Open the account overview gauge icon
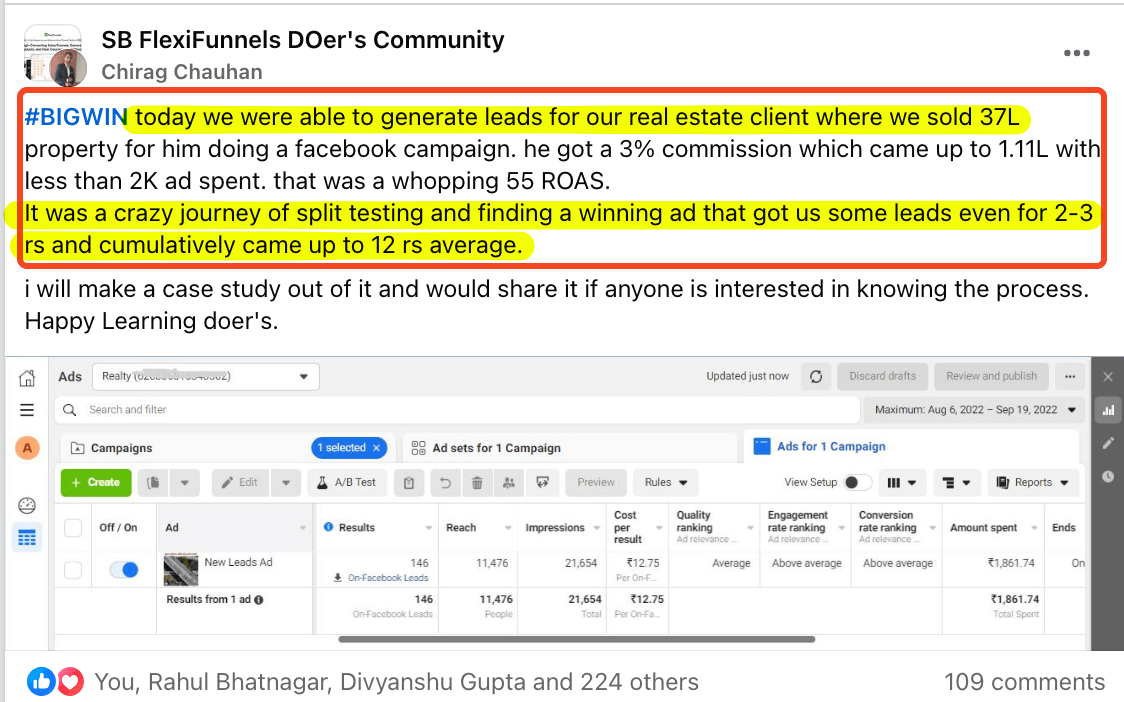The width and height of the screenshot is (1124, 702). click(x=27, y=505)
